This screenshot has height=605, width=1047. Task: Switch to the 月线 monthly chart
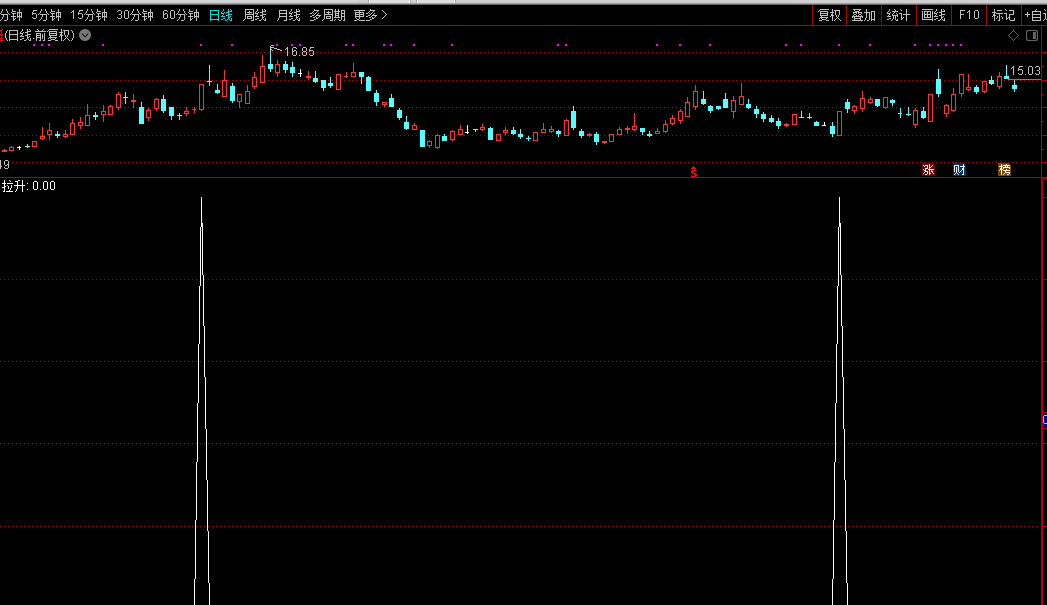click(288, 15)
